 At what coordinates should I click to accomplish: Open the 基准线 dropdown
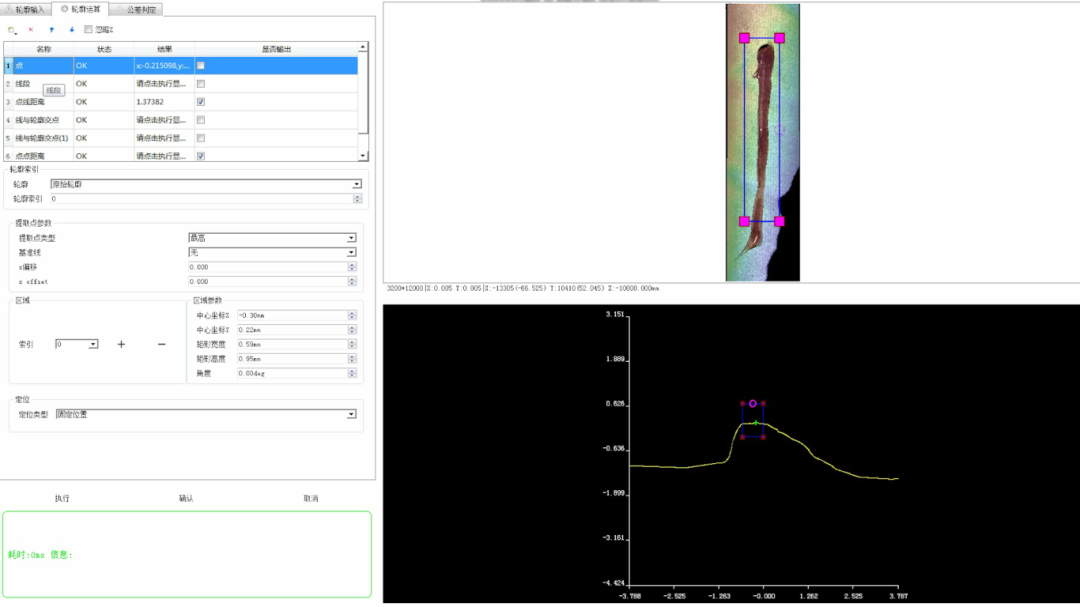272,253
